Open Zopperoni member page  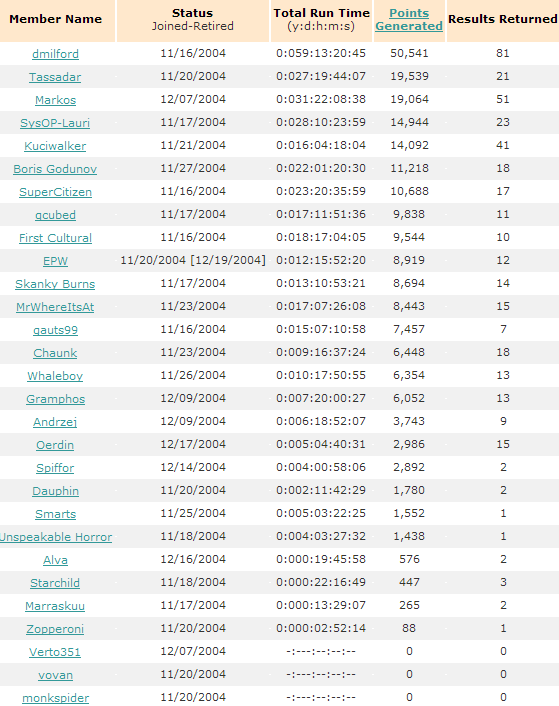tap(55, 629)
